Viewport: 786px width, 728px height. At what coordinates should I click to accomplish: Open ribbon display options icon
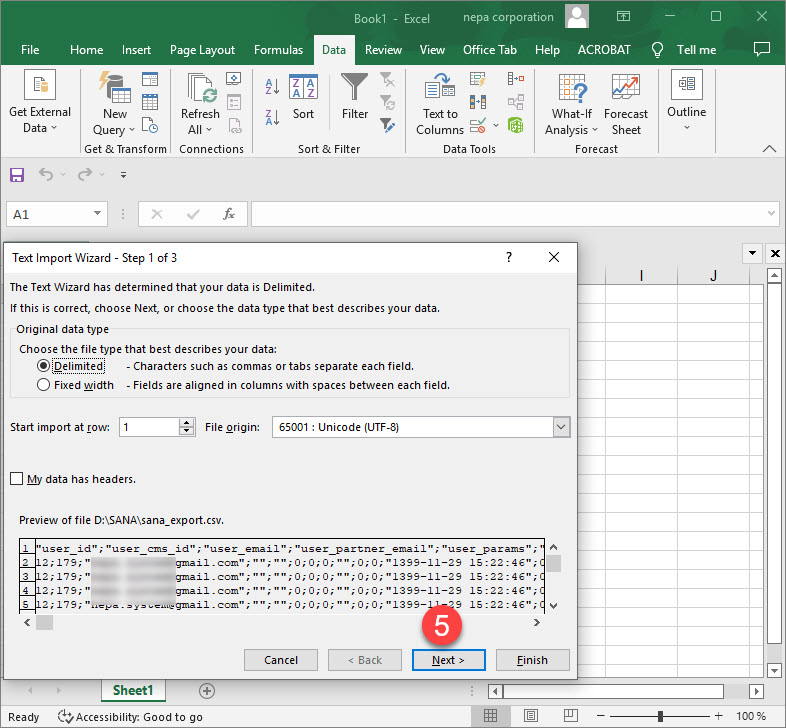(623, 17)
